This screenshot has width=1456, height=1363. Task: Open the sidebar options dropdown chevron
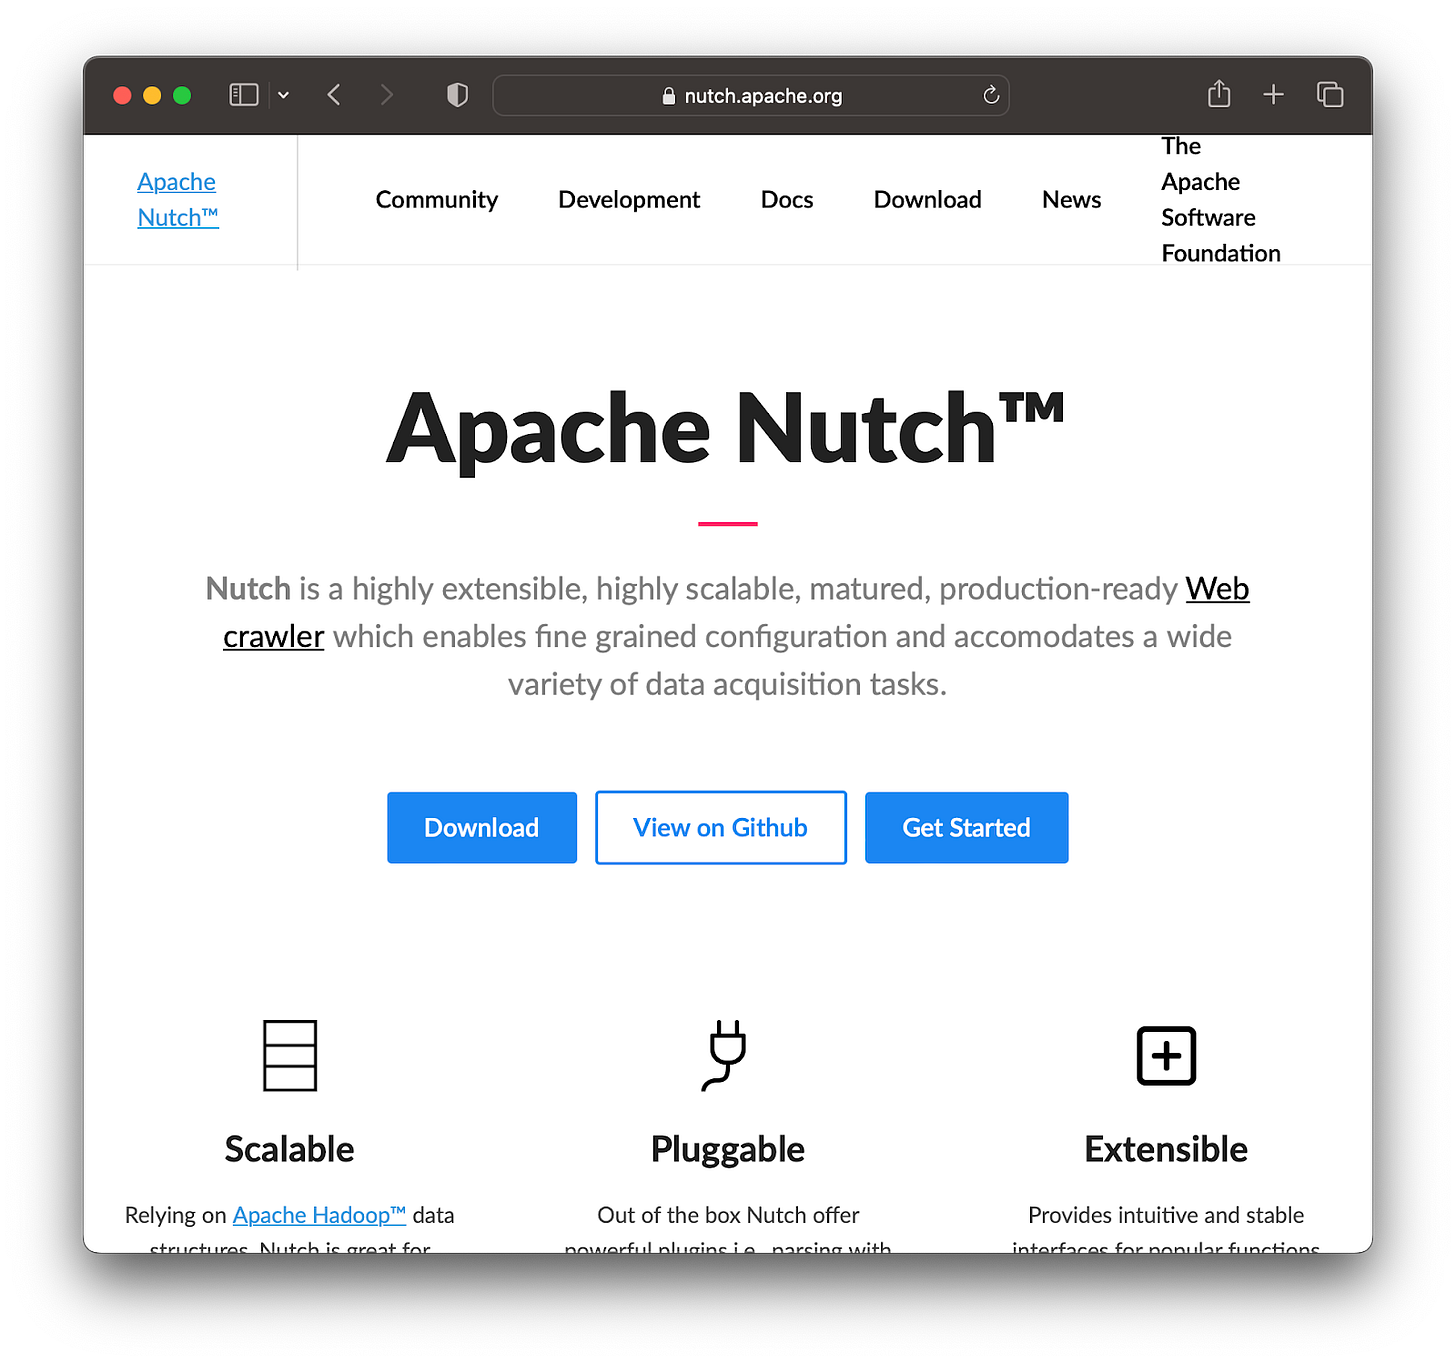pos(284,95)
